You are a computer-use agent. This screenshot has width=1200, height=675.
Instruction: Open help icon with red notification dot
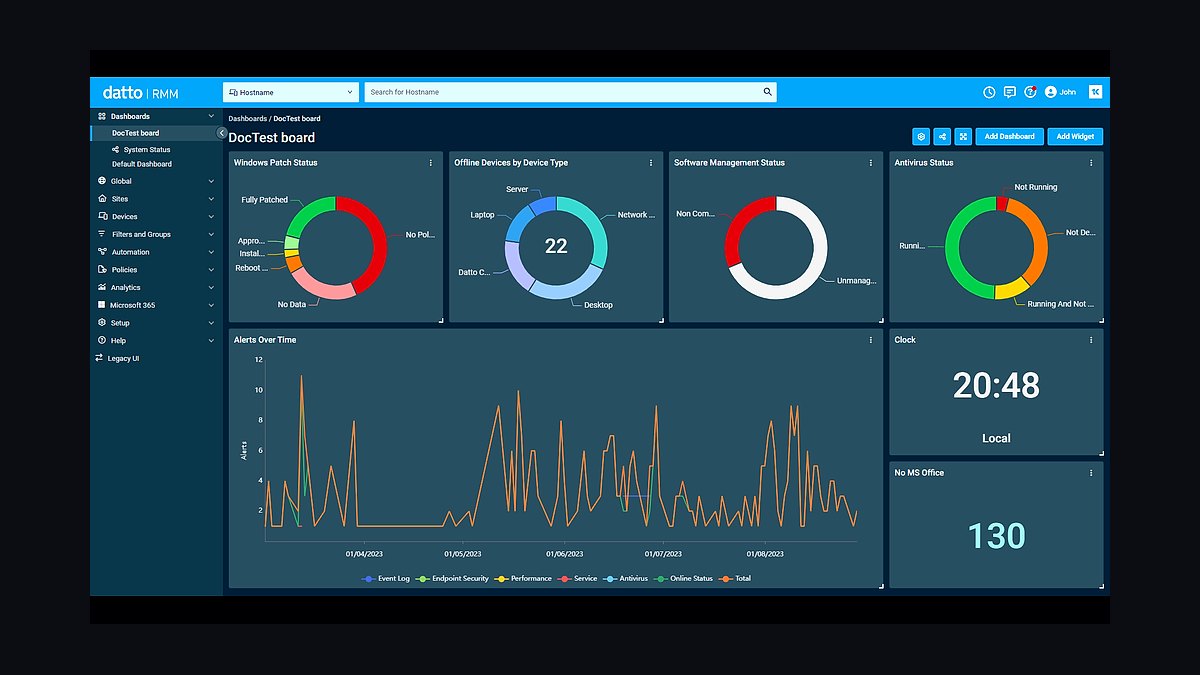1030,92
